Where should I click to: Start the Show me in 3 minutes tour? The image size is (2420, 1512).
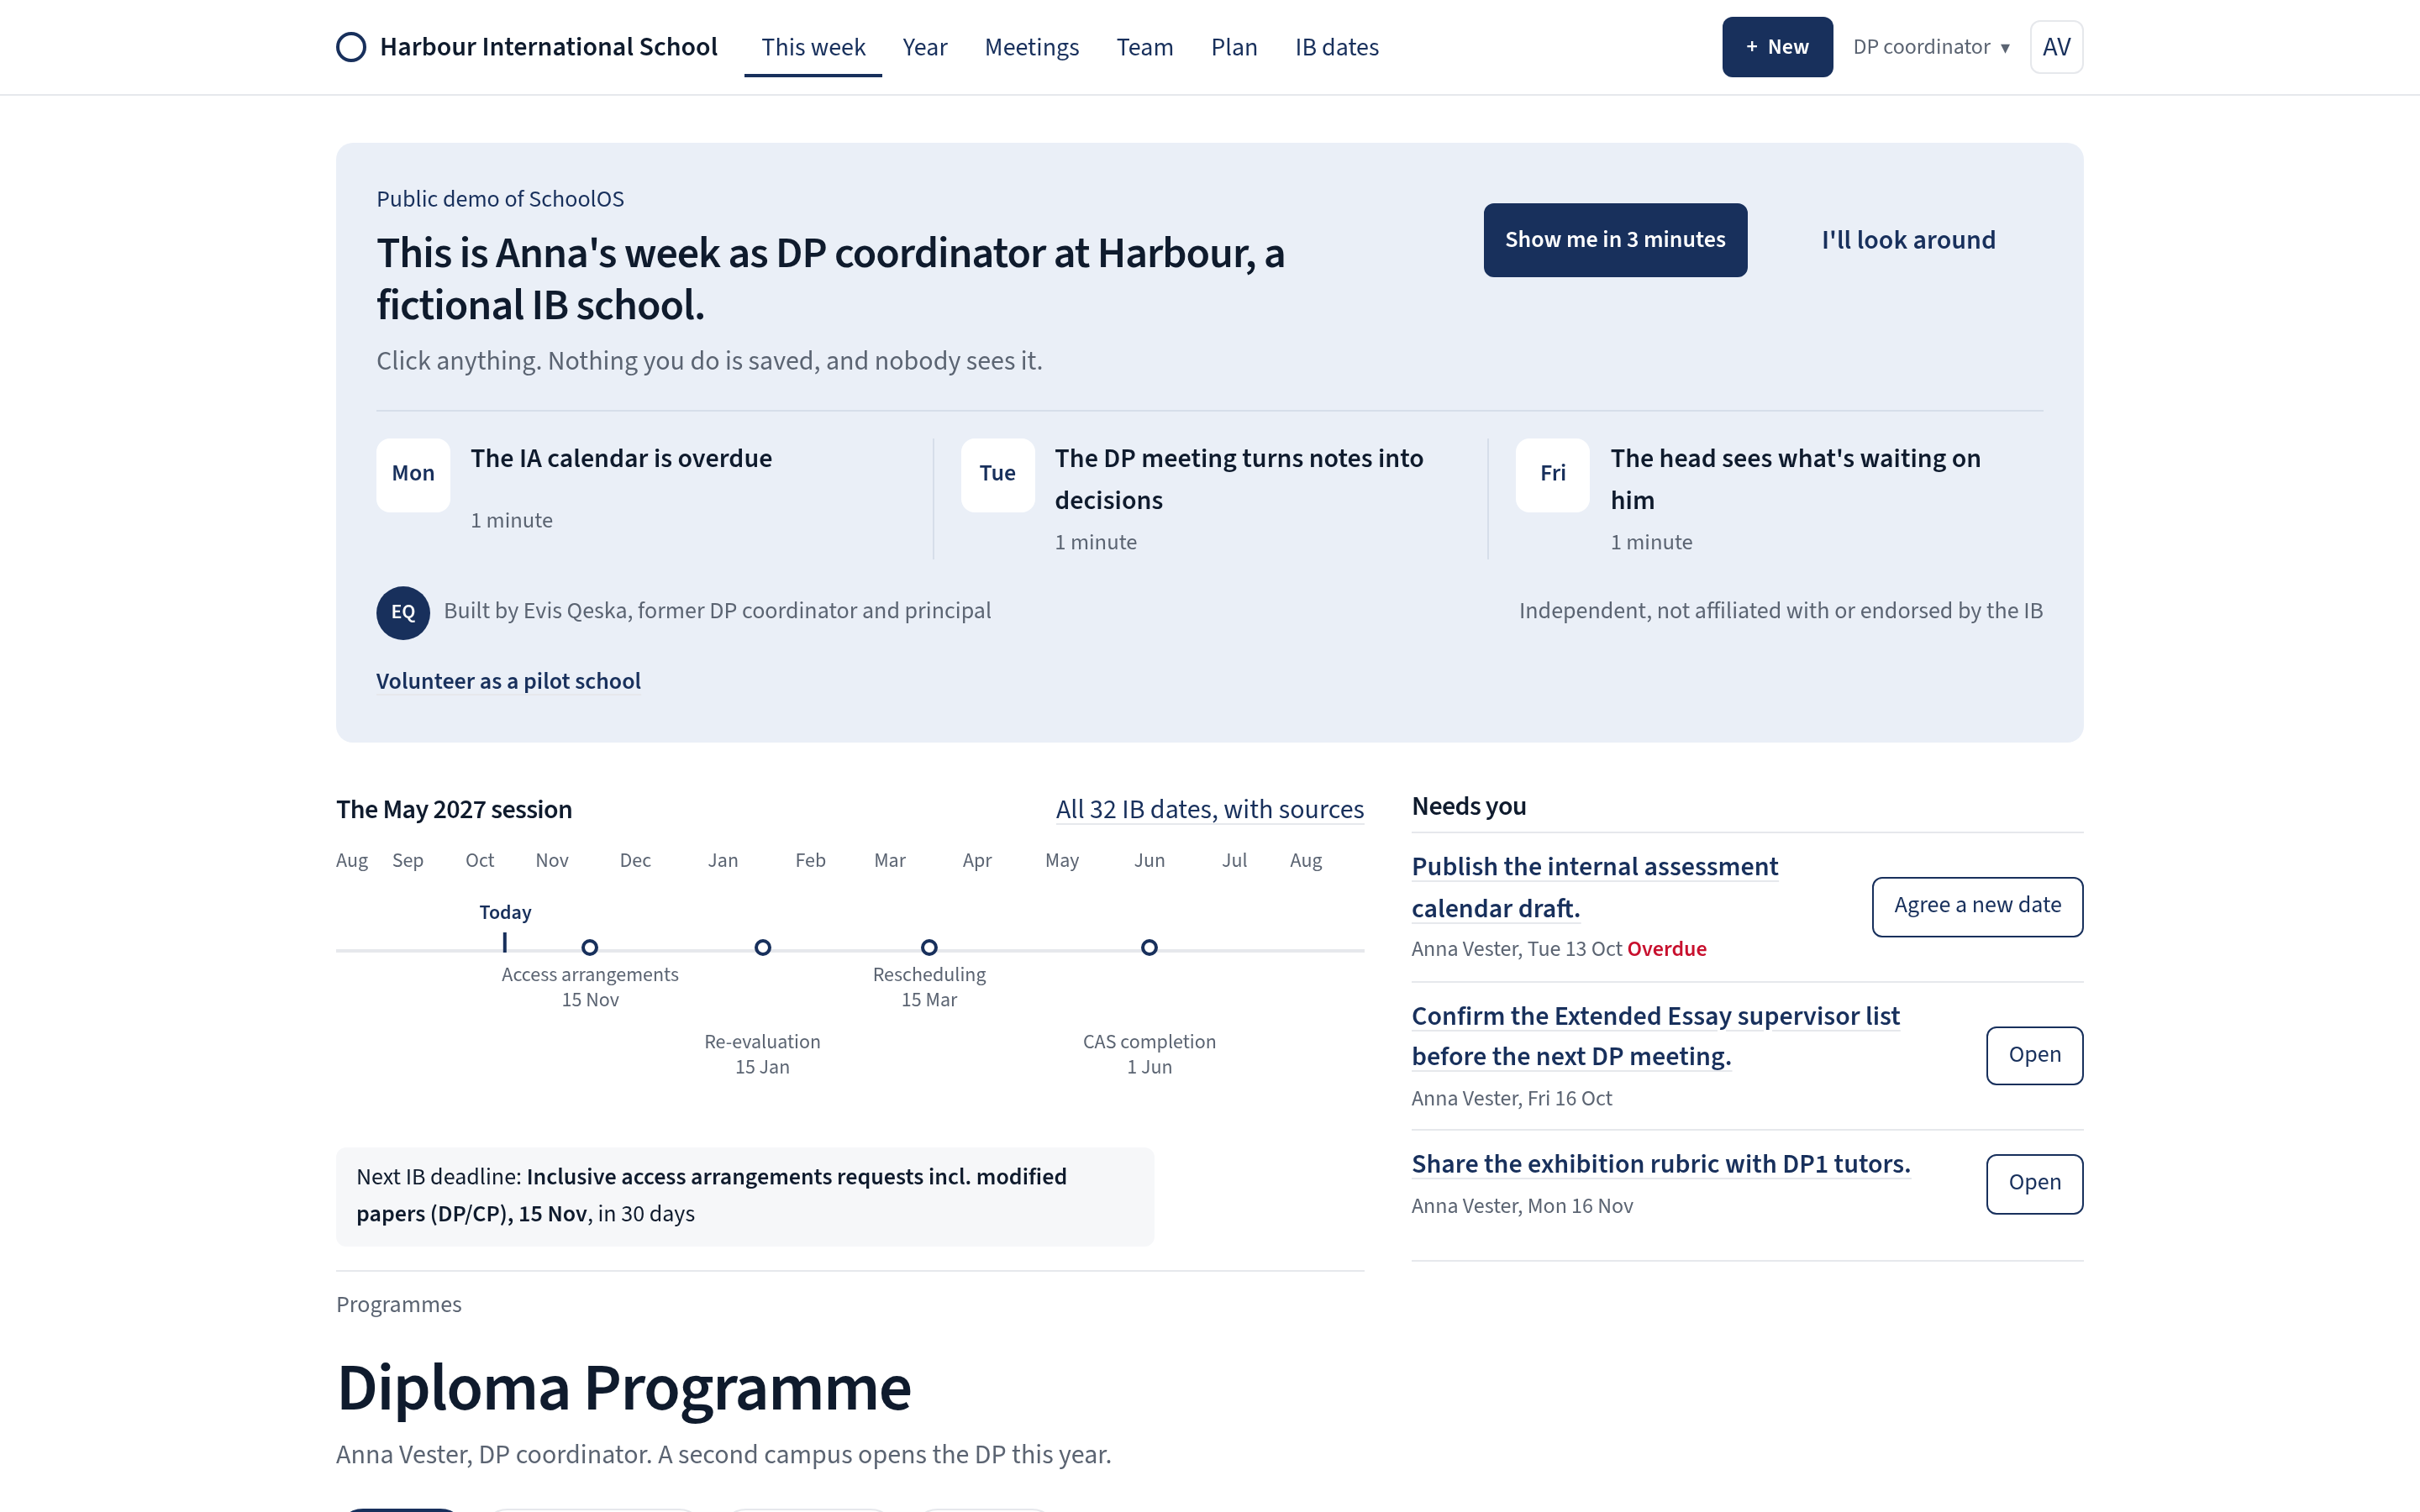(x=1615, y=240)
